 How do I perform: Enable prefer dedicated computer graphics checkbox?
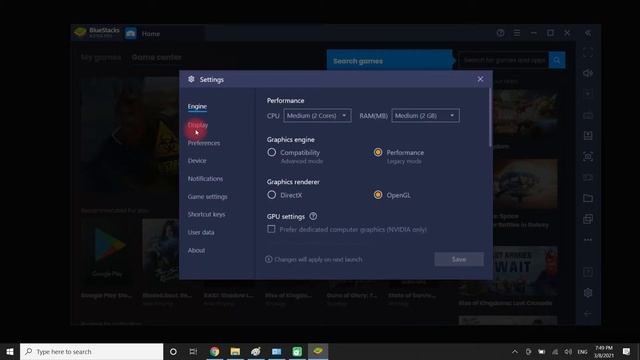271,229
